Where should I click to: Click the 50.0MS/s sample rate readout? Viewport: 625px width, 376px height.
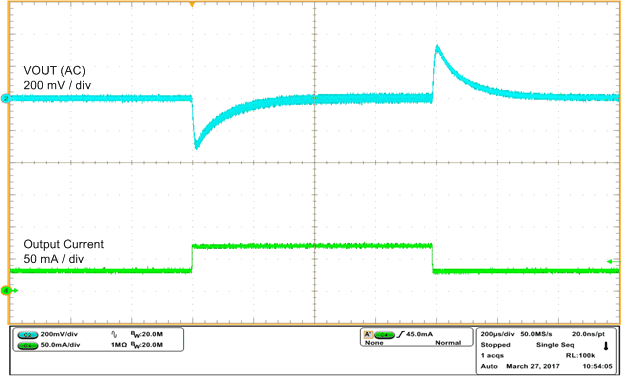coord(537,334)
